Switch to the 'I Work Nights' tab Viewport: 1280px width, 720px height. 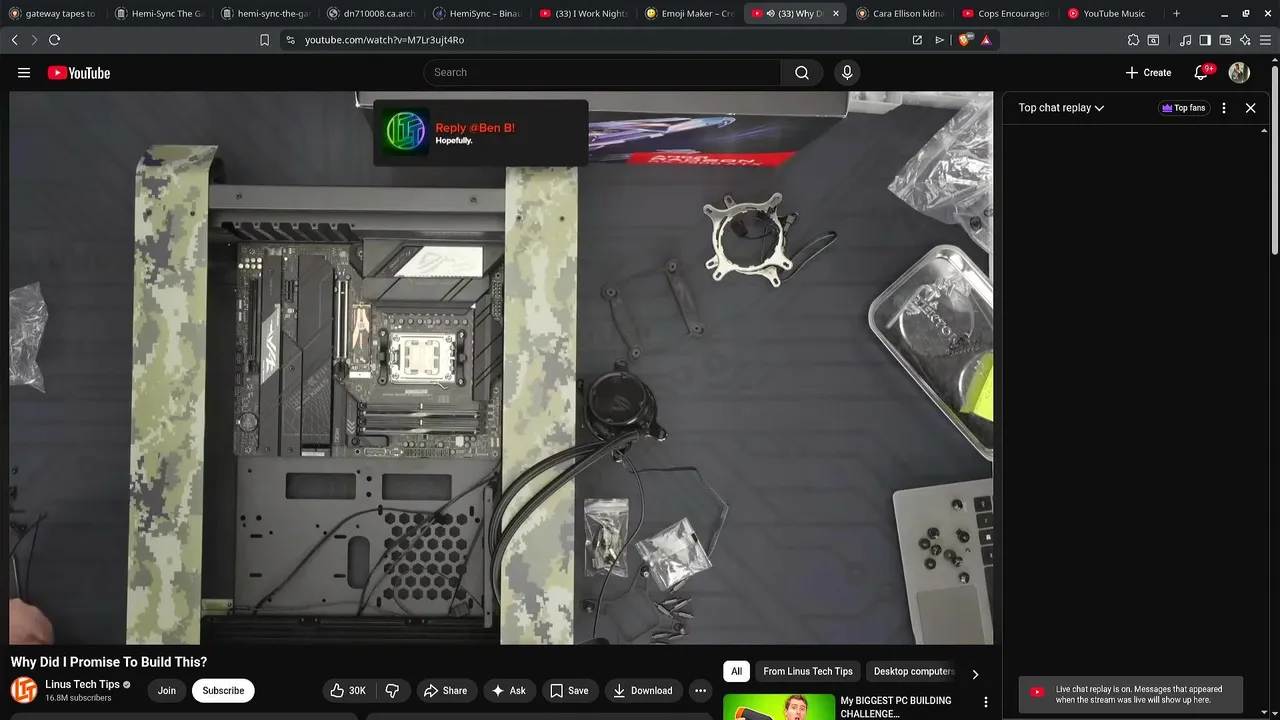pyautogui.click(x=583, y=14)
